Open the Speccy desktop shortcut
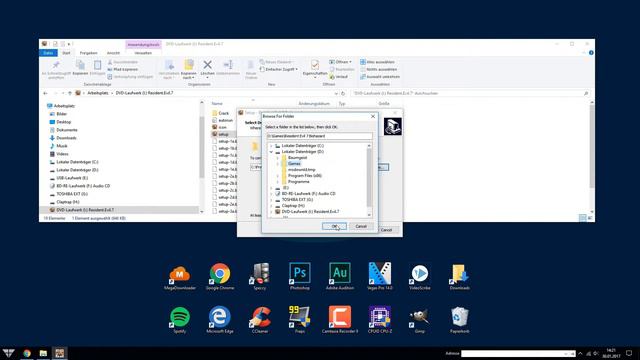The height and width of the screenshot is (360, 640). pyautogui.click(x=260, y=276)
